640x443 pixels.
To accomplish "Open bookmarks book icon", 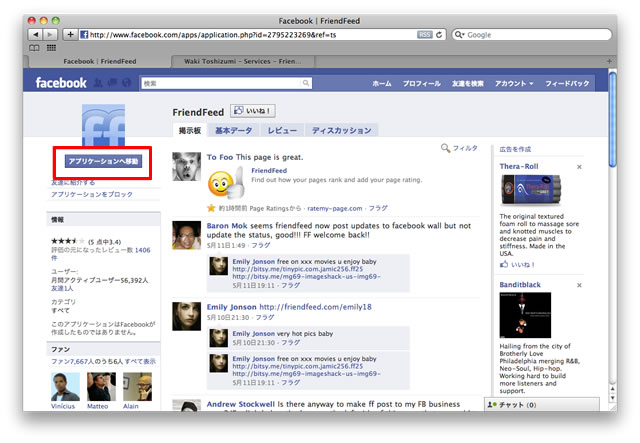I will point(34,48).
